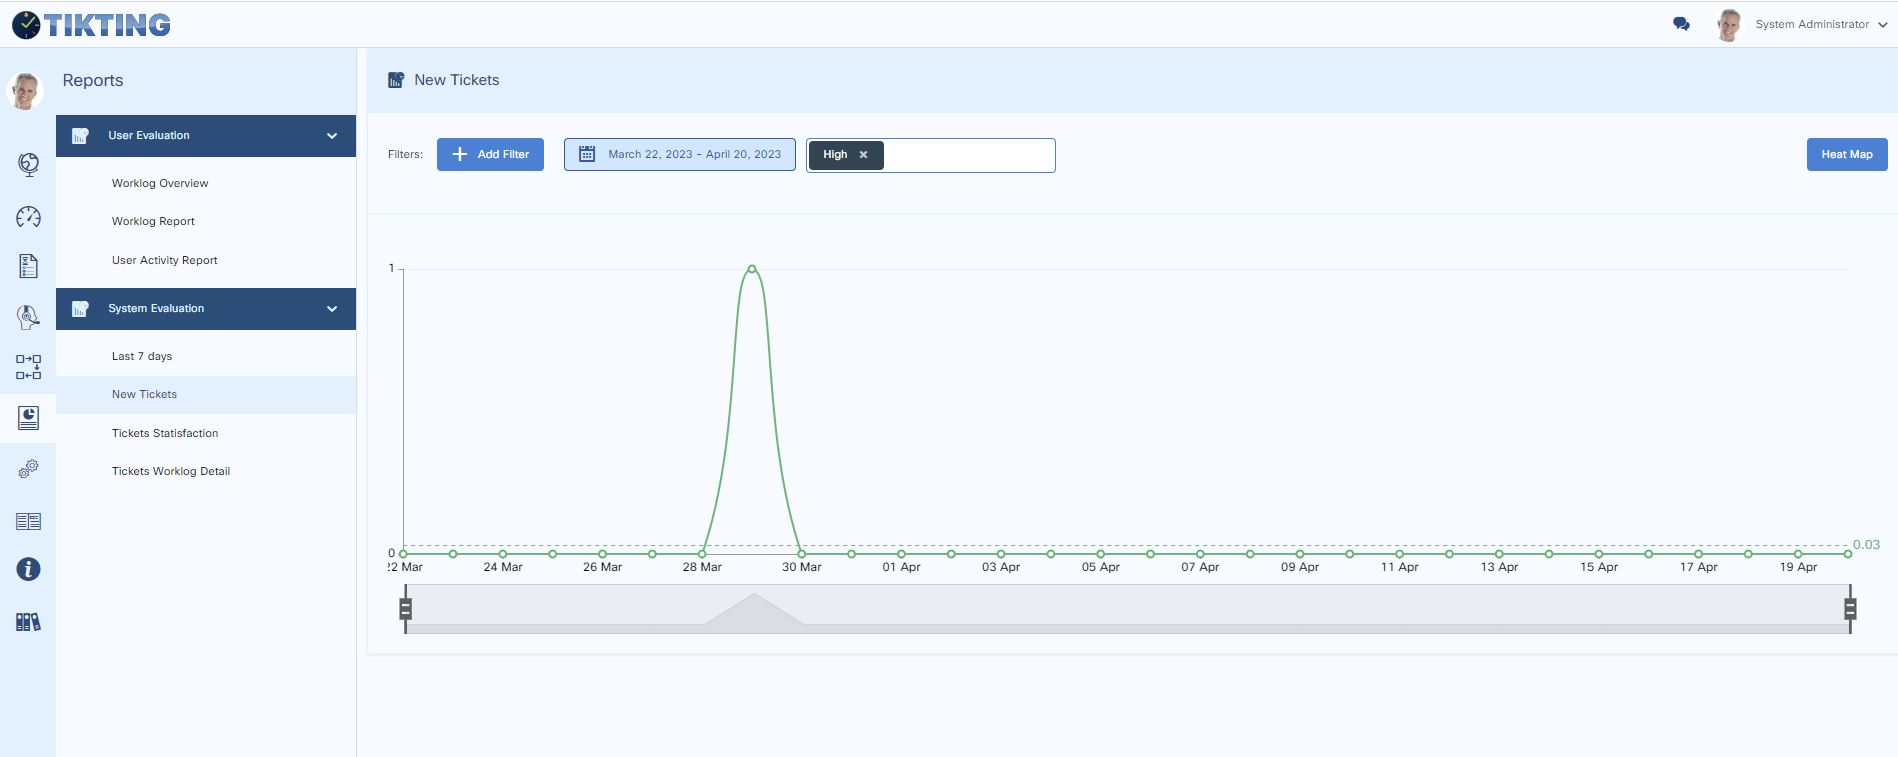
Task: Click the open book icon in sidebar
Action: click(x=28, y=521)
